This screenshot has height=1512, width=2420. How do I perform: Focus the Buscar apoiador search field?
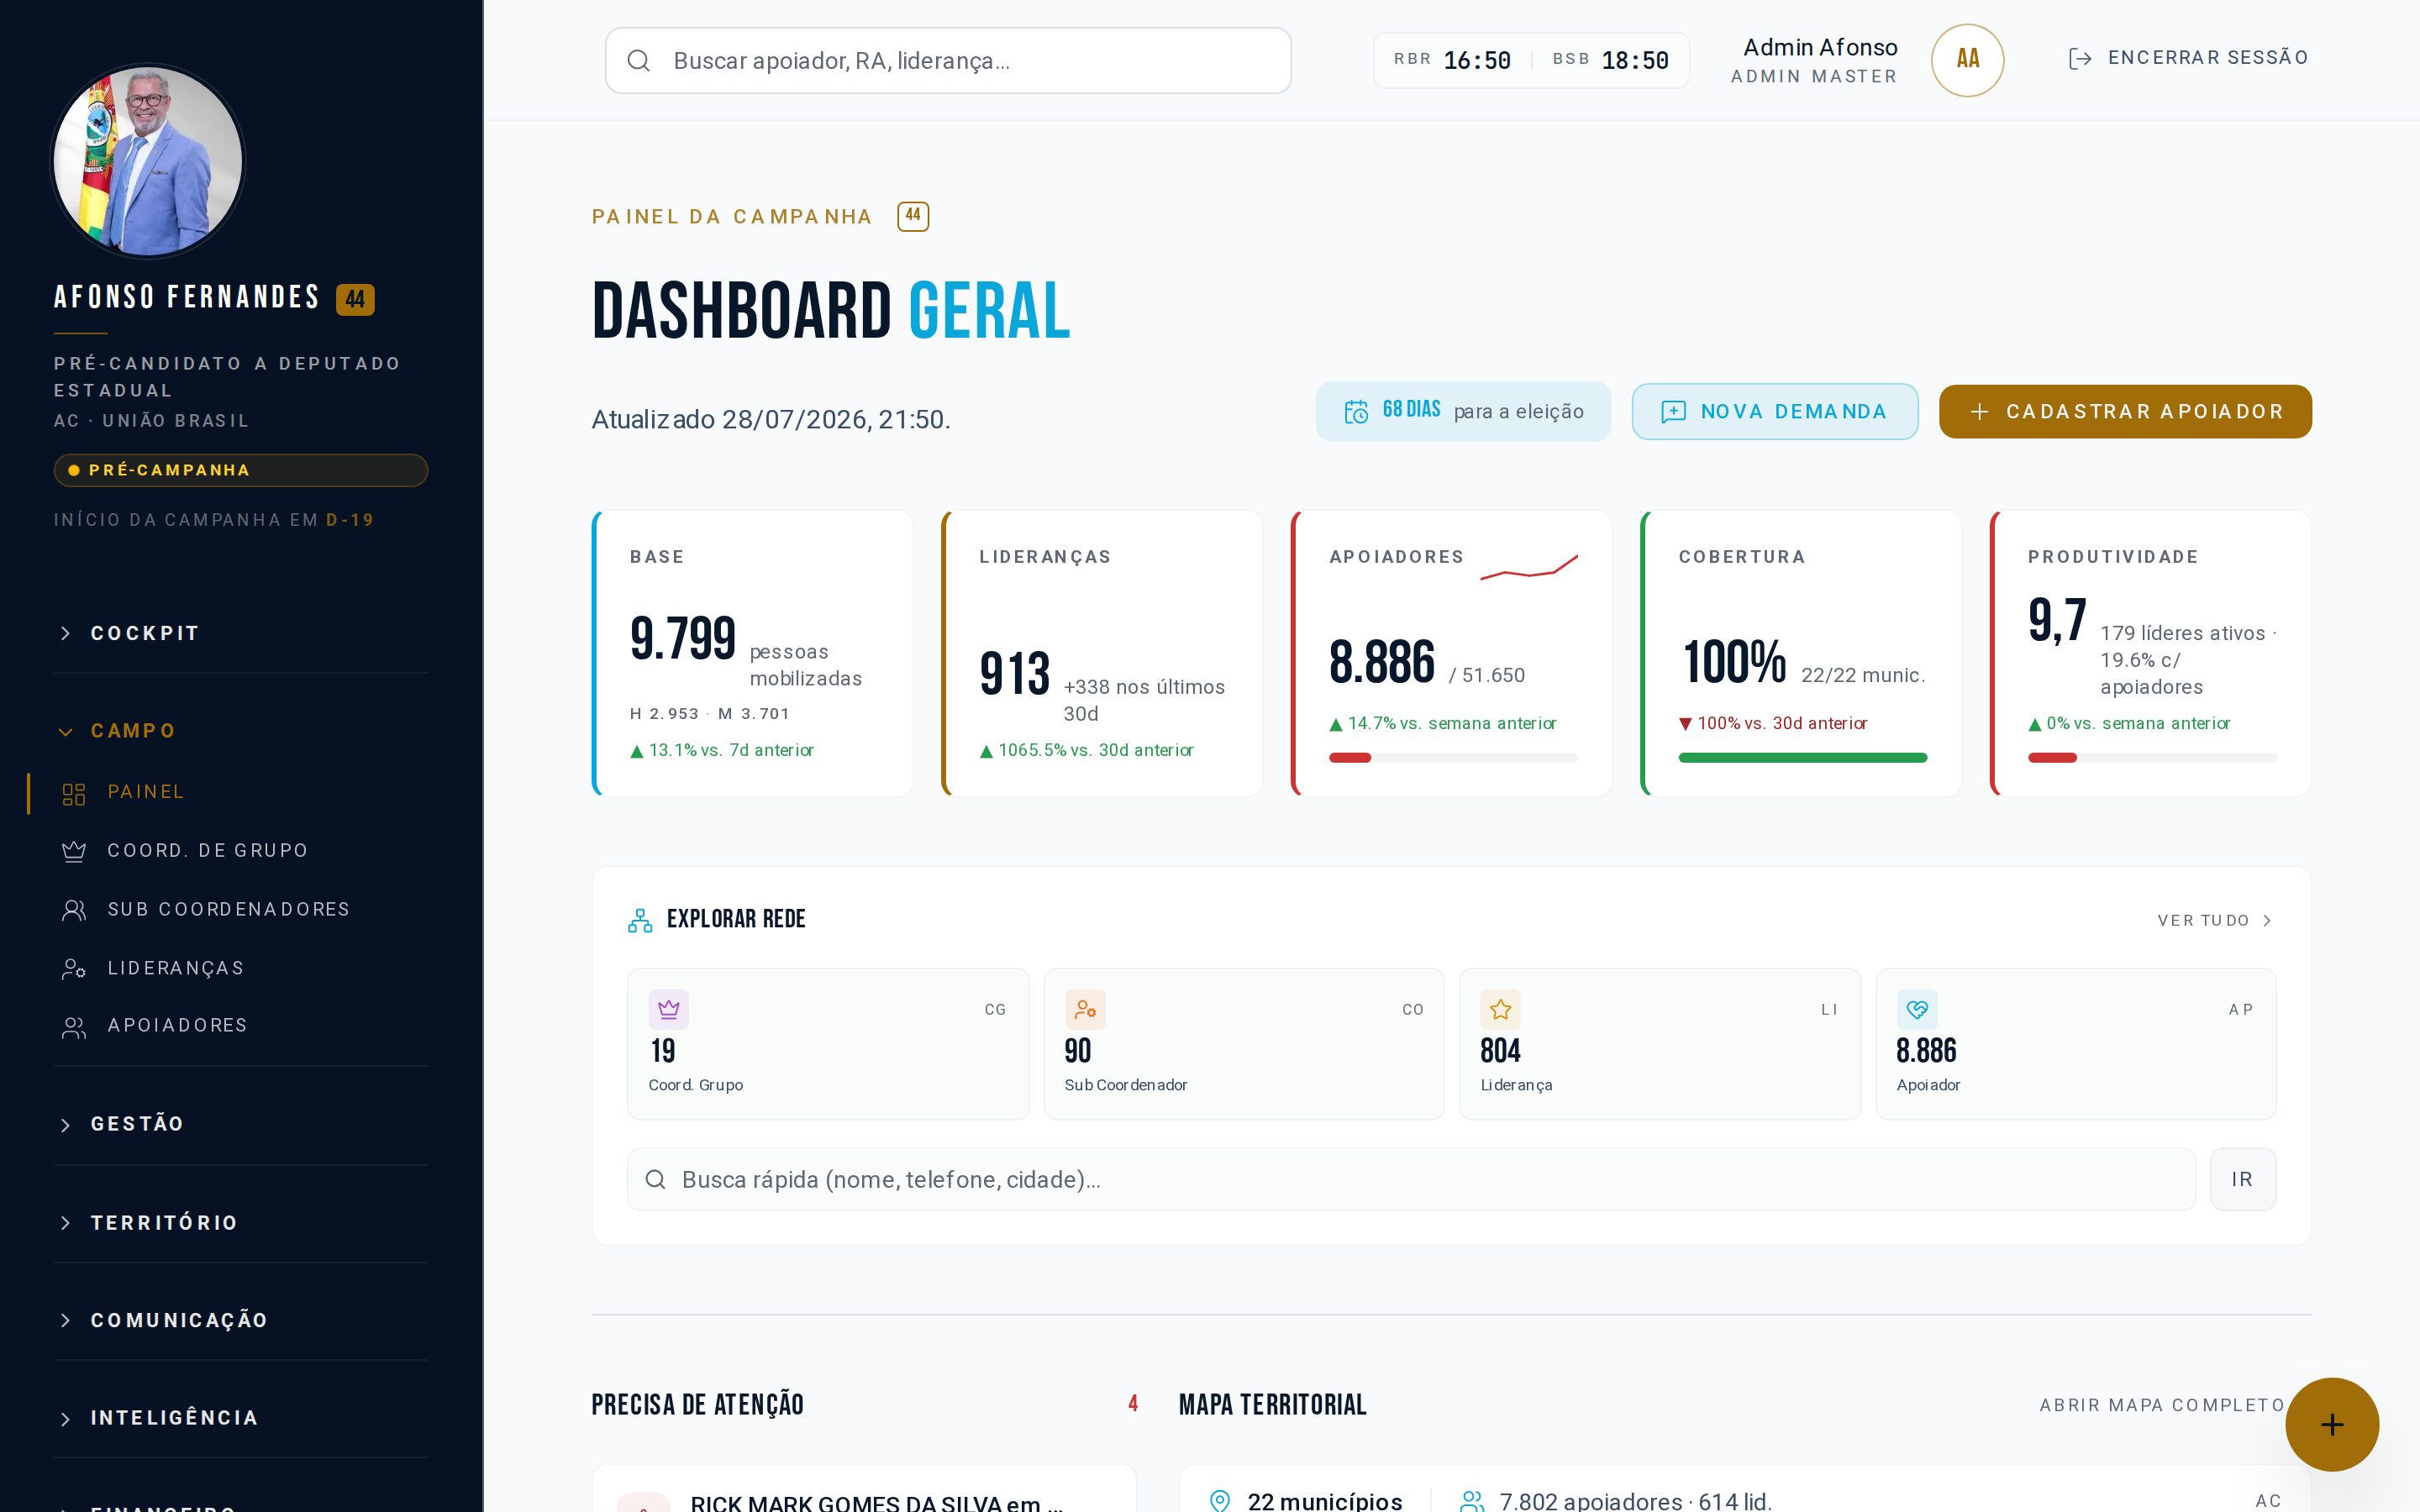(x=948, y=61)
